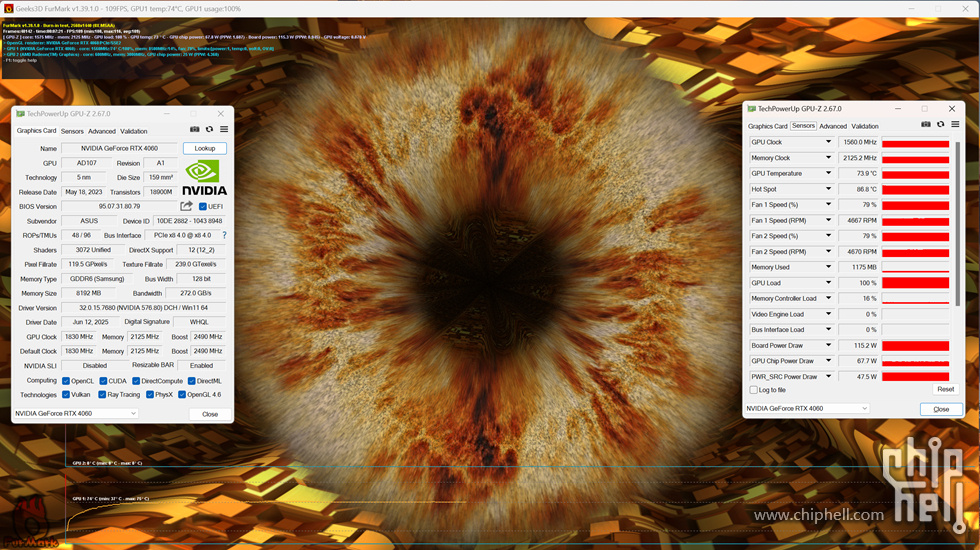Click the refresh icon in right GPU-Z sensors window

click(x=941, y=124)
